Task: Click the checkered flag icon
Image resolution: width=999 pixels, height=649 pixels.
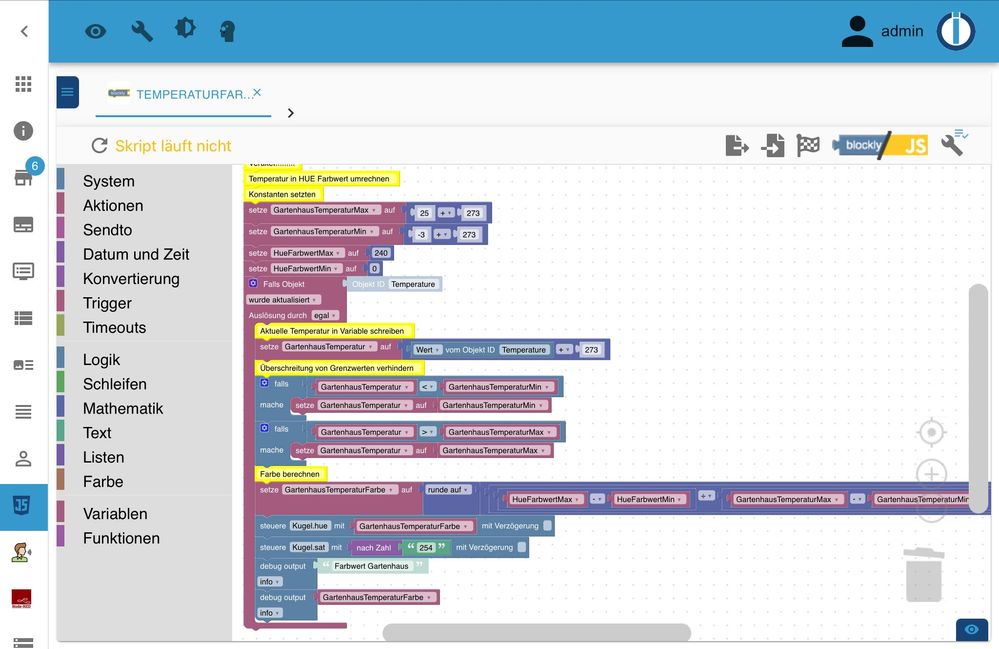Action: click(808, 146)
